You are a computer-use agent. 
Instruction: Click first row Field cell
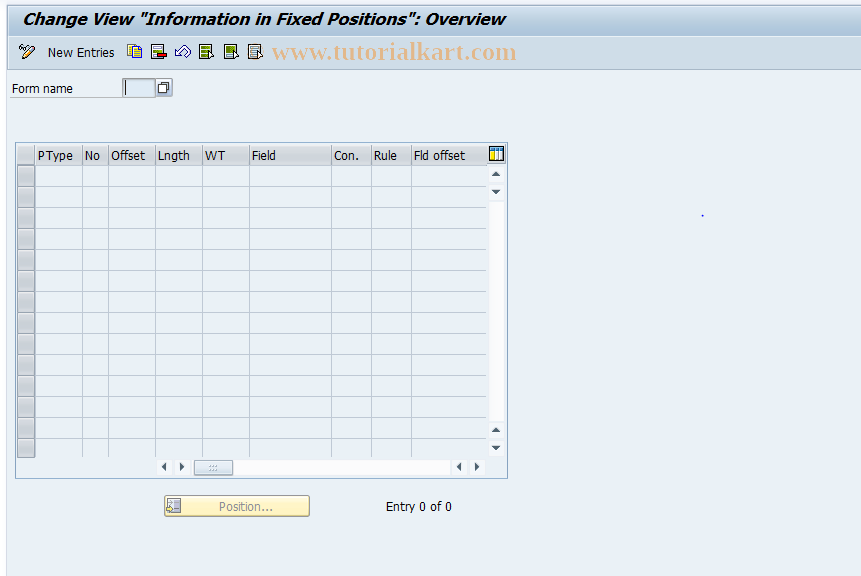[x=290, y=176]
